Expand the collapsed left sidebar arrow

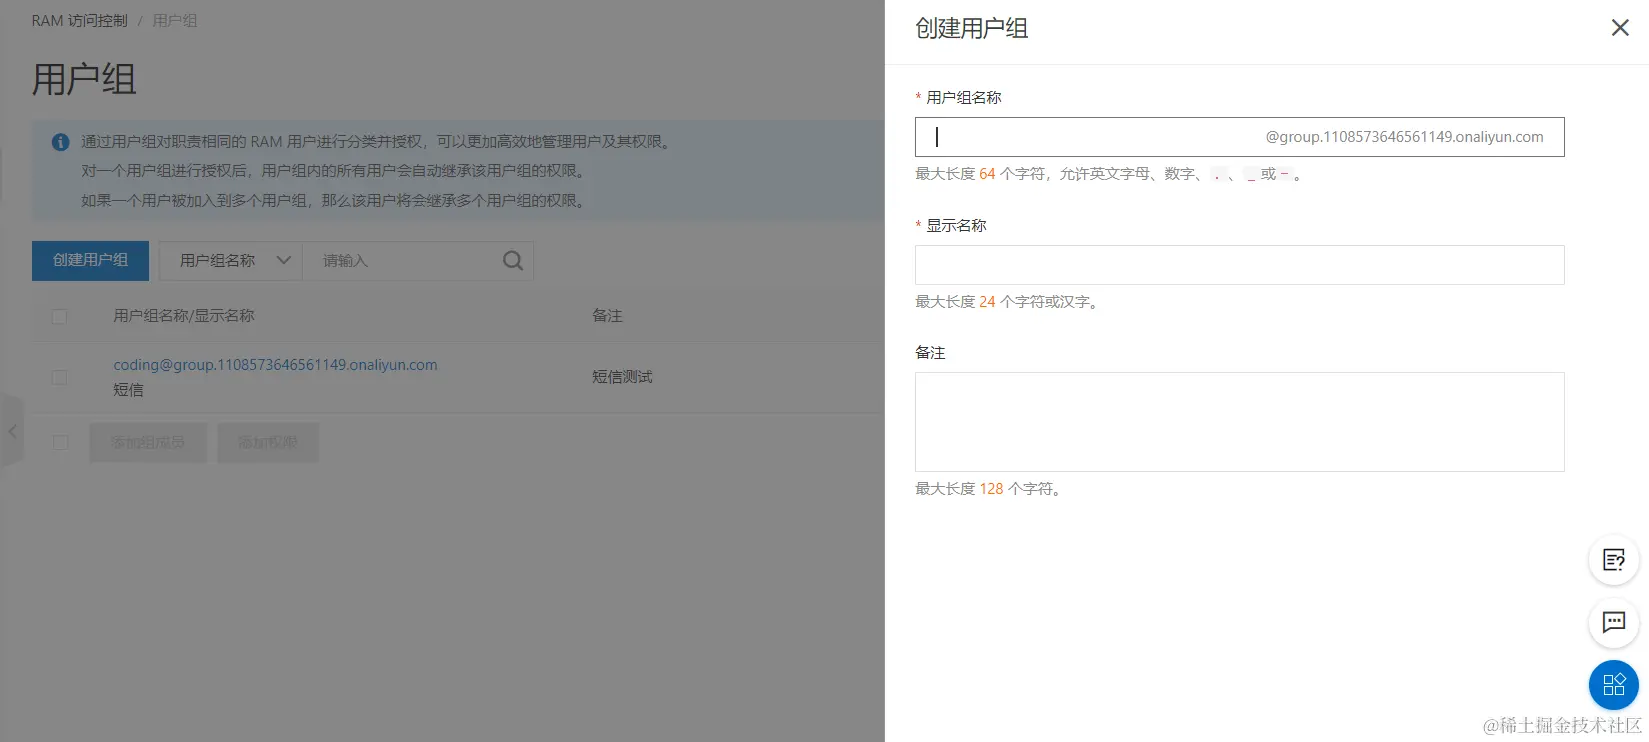tap(12, 431)
